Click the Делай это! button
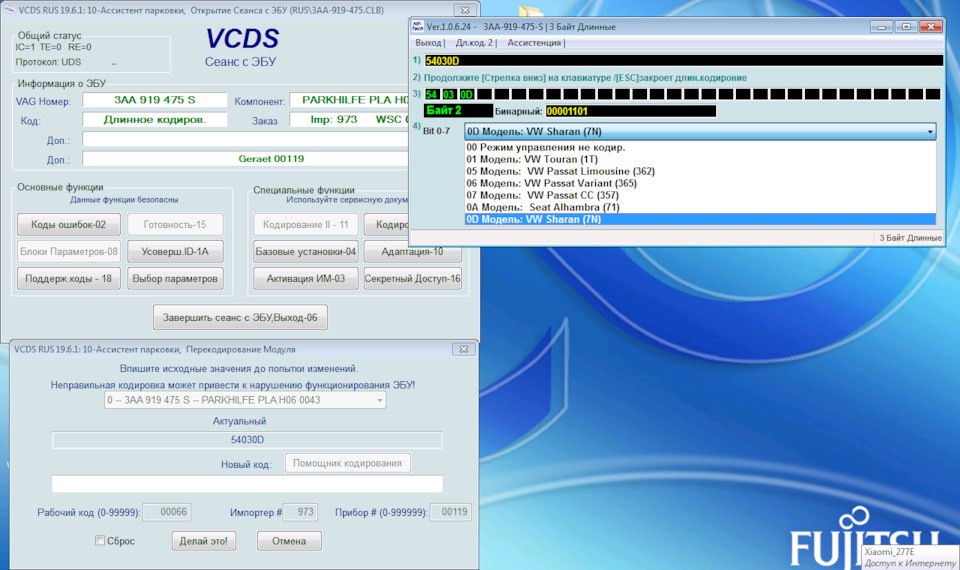The width and height of the screenshot is (960, 570). pyautogui.click(x=203, y=541)
